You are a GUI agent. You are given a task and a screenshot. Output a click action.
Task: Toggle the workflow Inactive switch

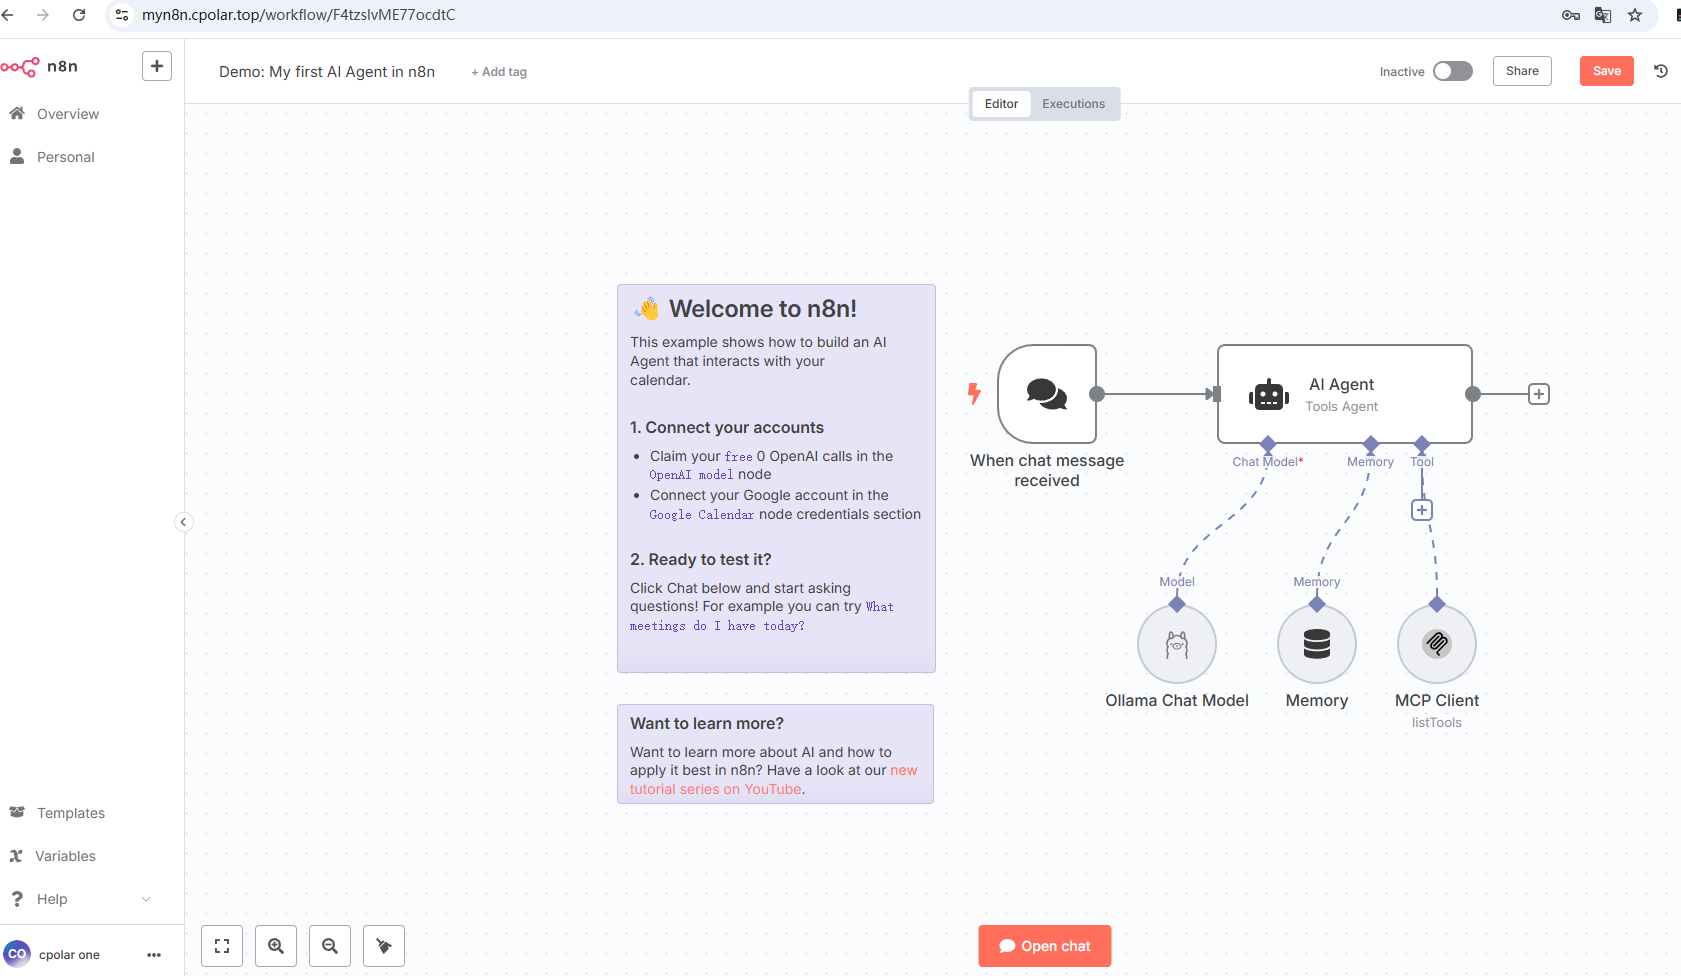click(1452, 71)
